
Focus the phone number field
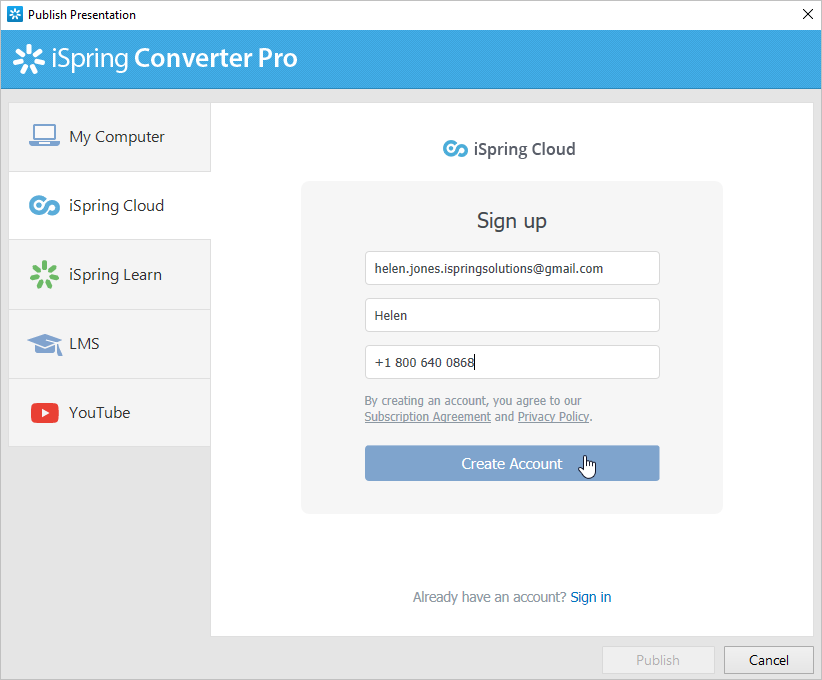512,362
